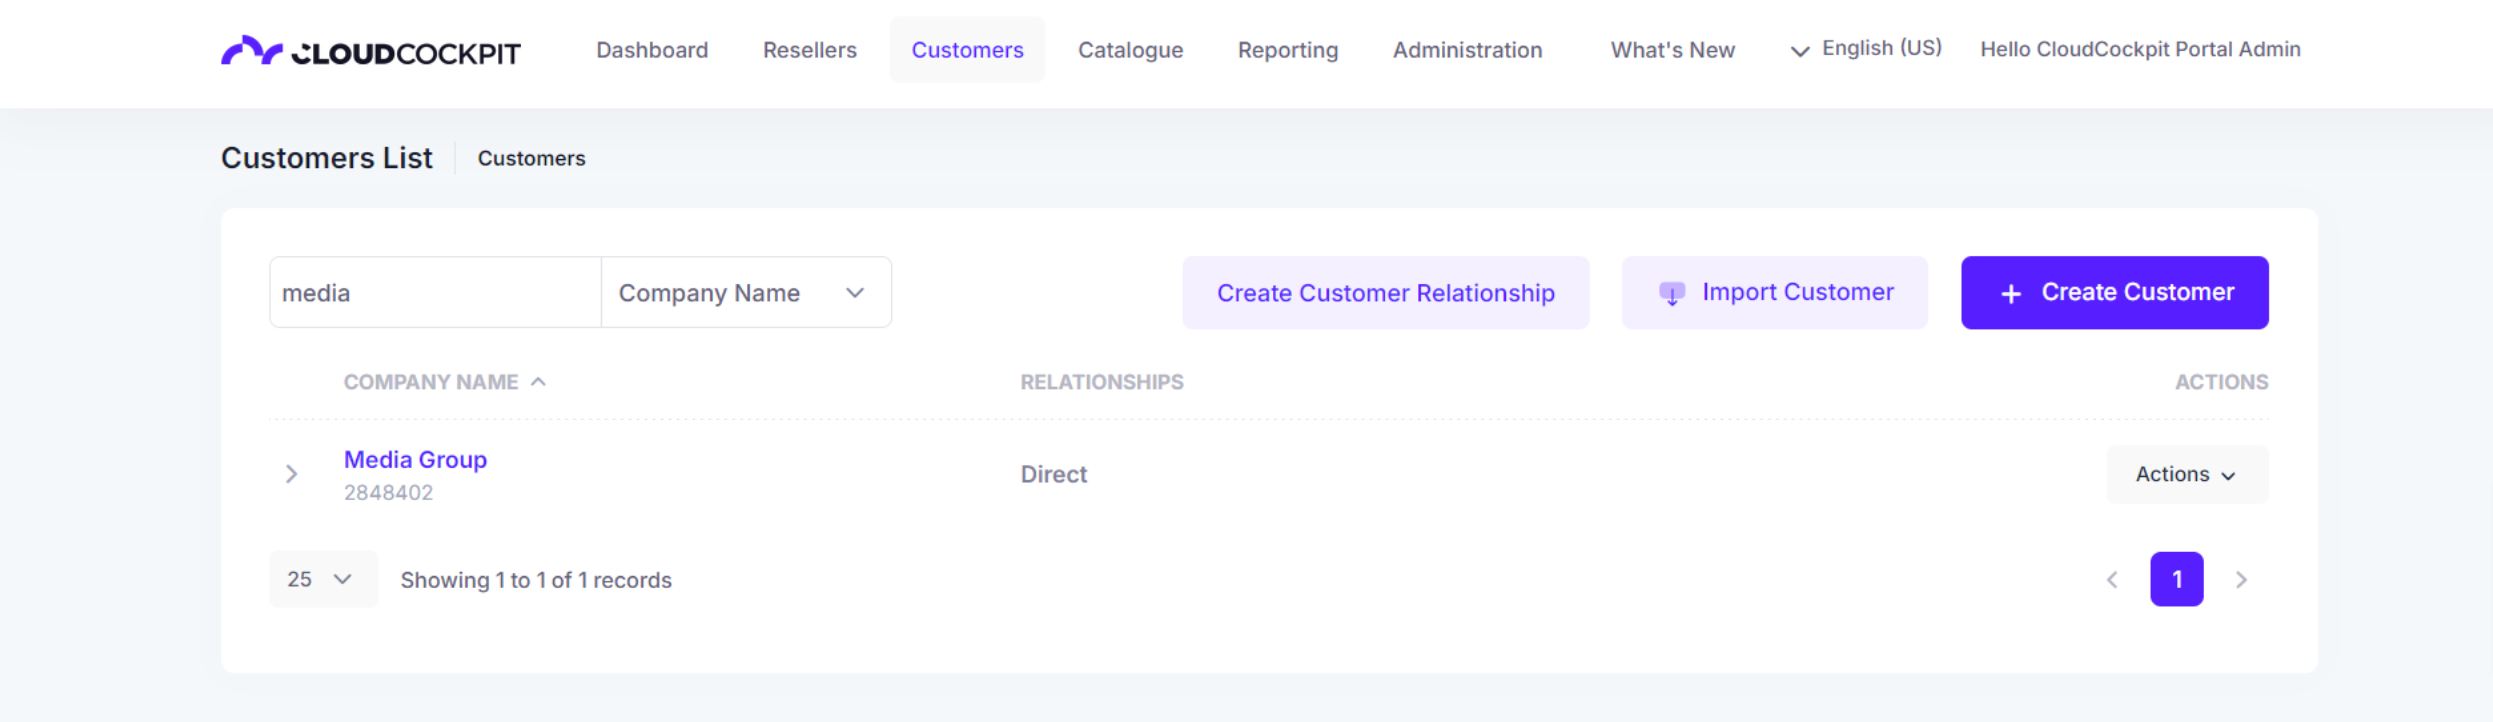
Task: Click the Import Customer button
Action: point(1775,293)
